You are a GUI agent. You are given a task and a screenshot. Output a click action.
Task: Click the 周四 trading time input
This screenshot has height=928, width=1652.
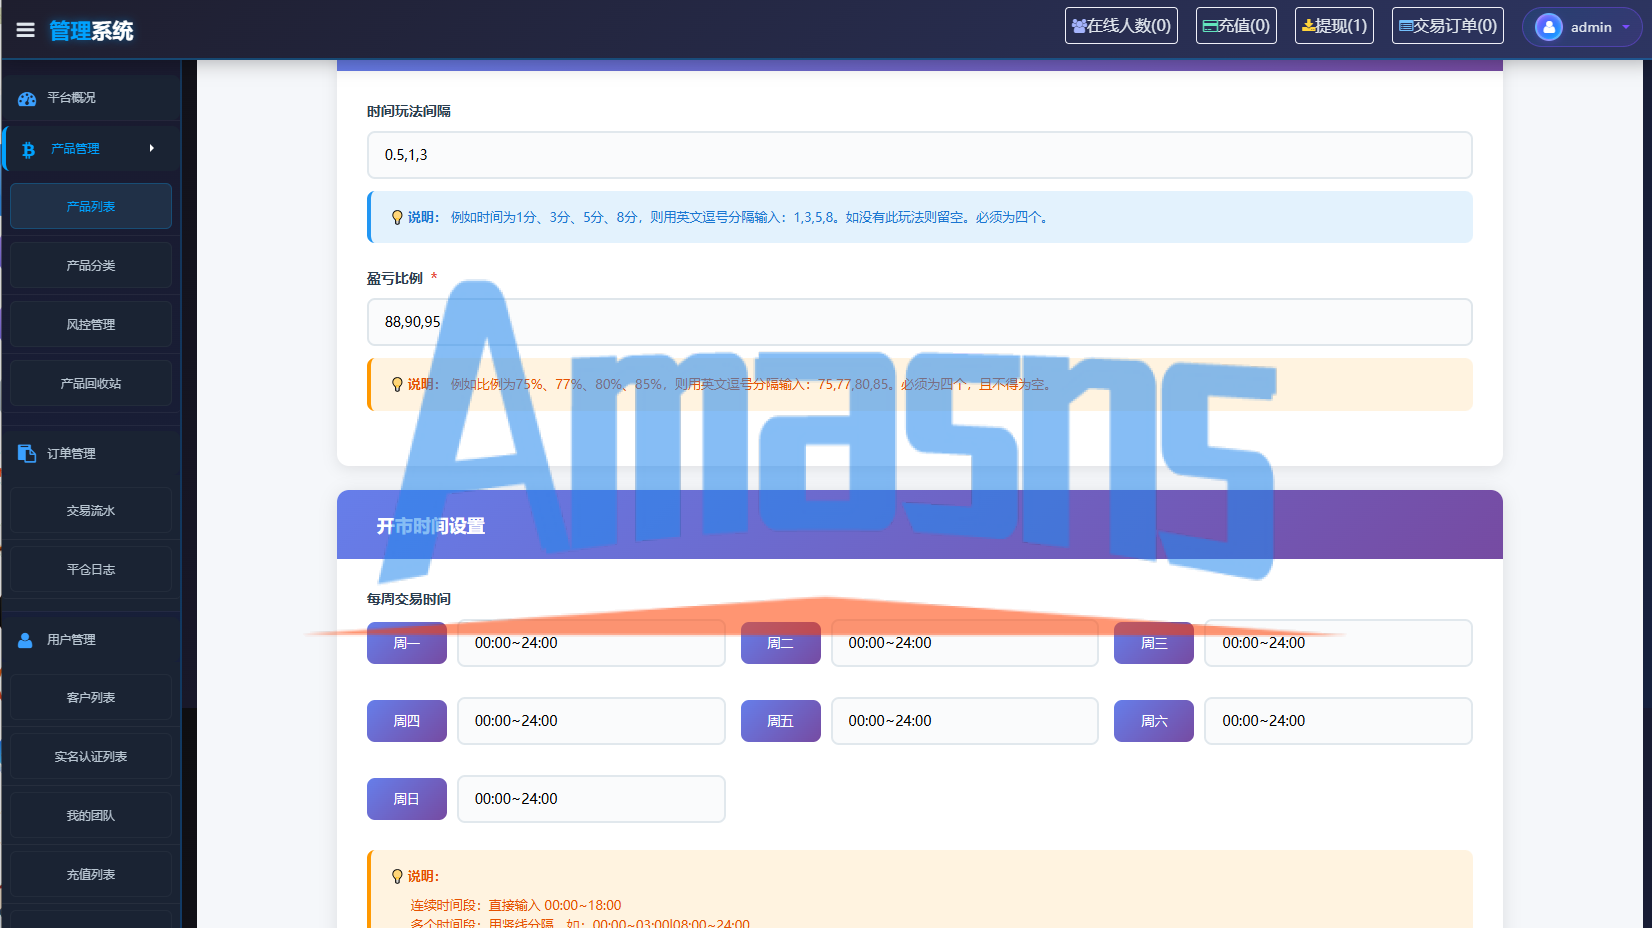click(591, 721)
